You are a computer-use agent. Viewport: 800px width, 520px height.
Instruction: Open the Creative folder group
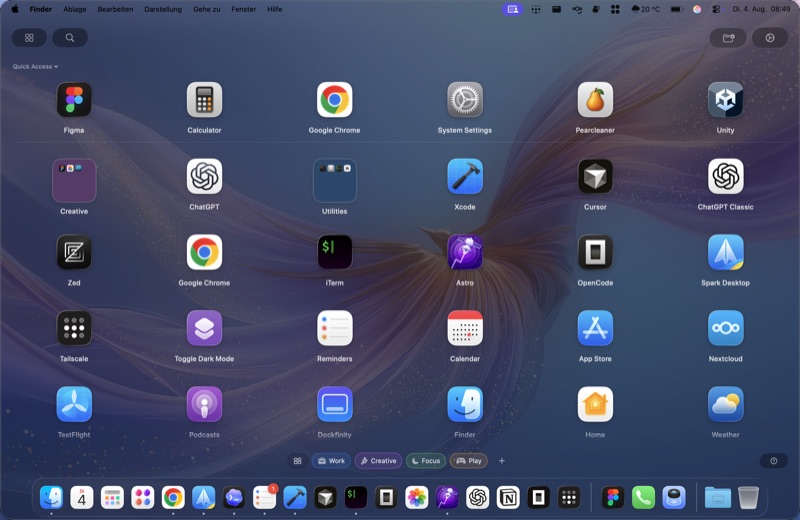pyautogui.click(x=74, y=180)
